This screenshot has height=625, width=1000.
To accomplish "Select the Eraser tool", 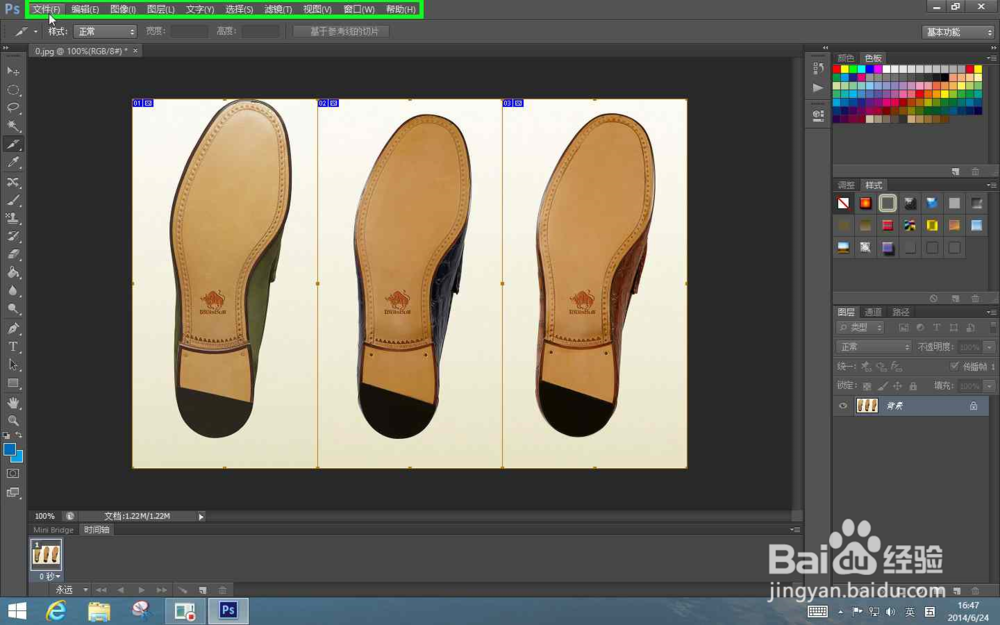I will 13,254.
